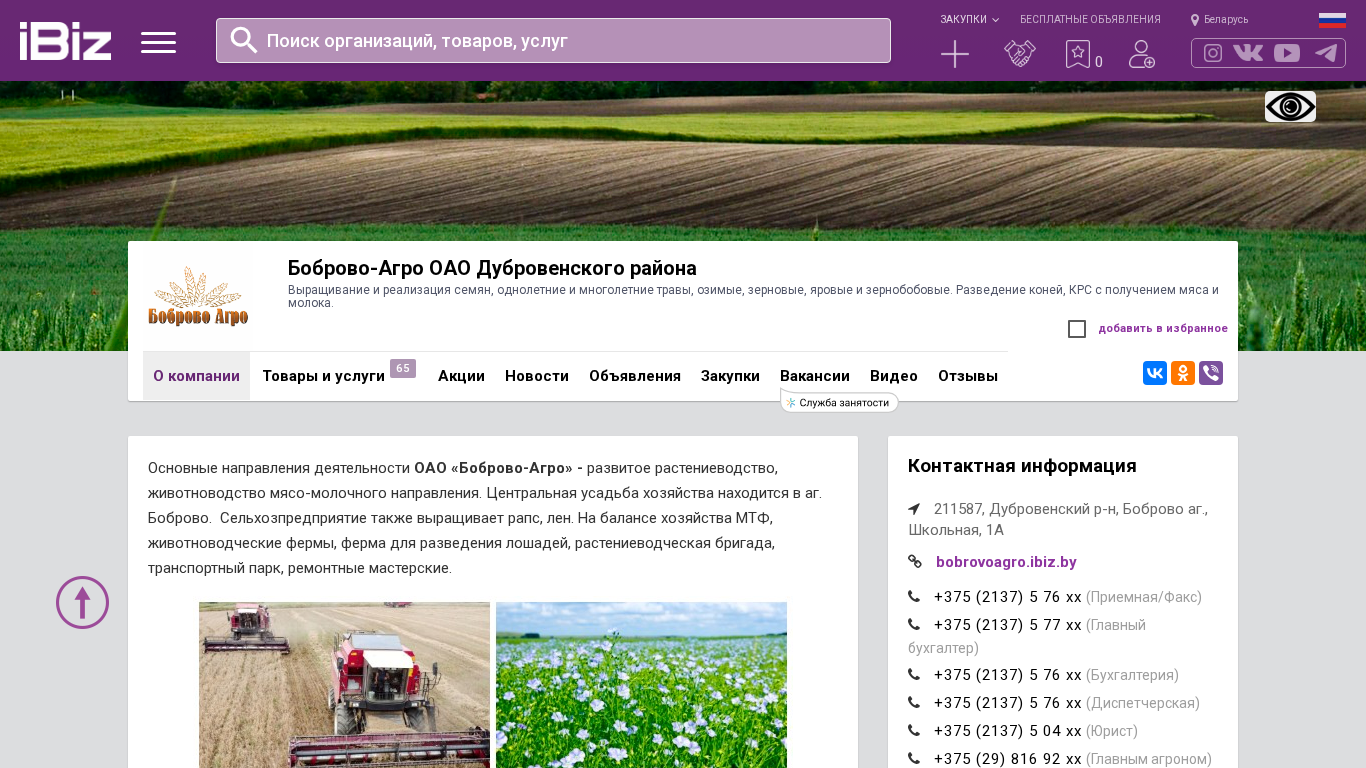This screenshot has height=768, width=1366.
Task: Switch to the Видео tab
Action: point(894,376)
